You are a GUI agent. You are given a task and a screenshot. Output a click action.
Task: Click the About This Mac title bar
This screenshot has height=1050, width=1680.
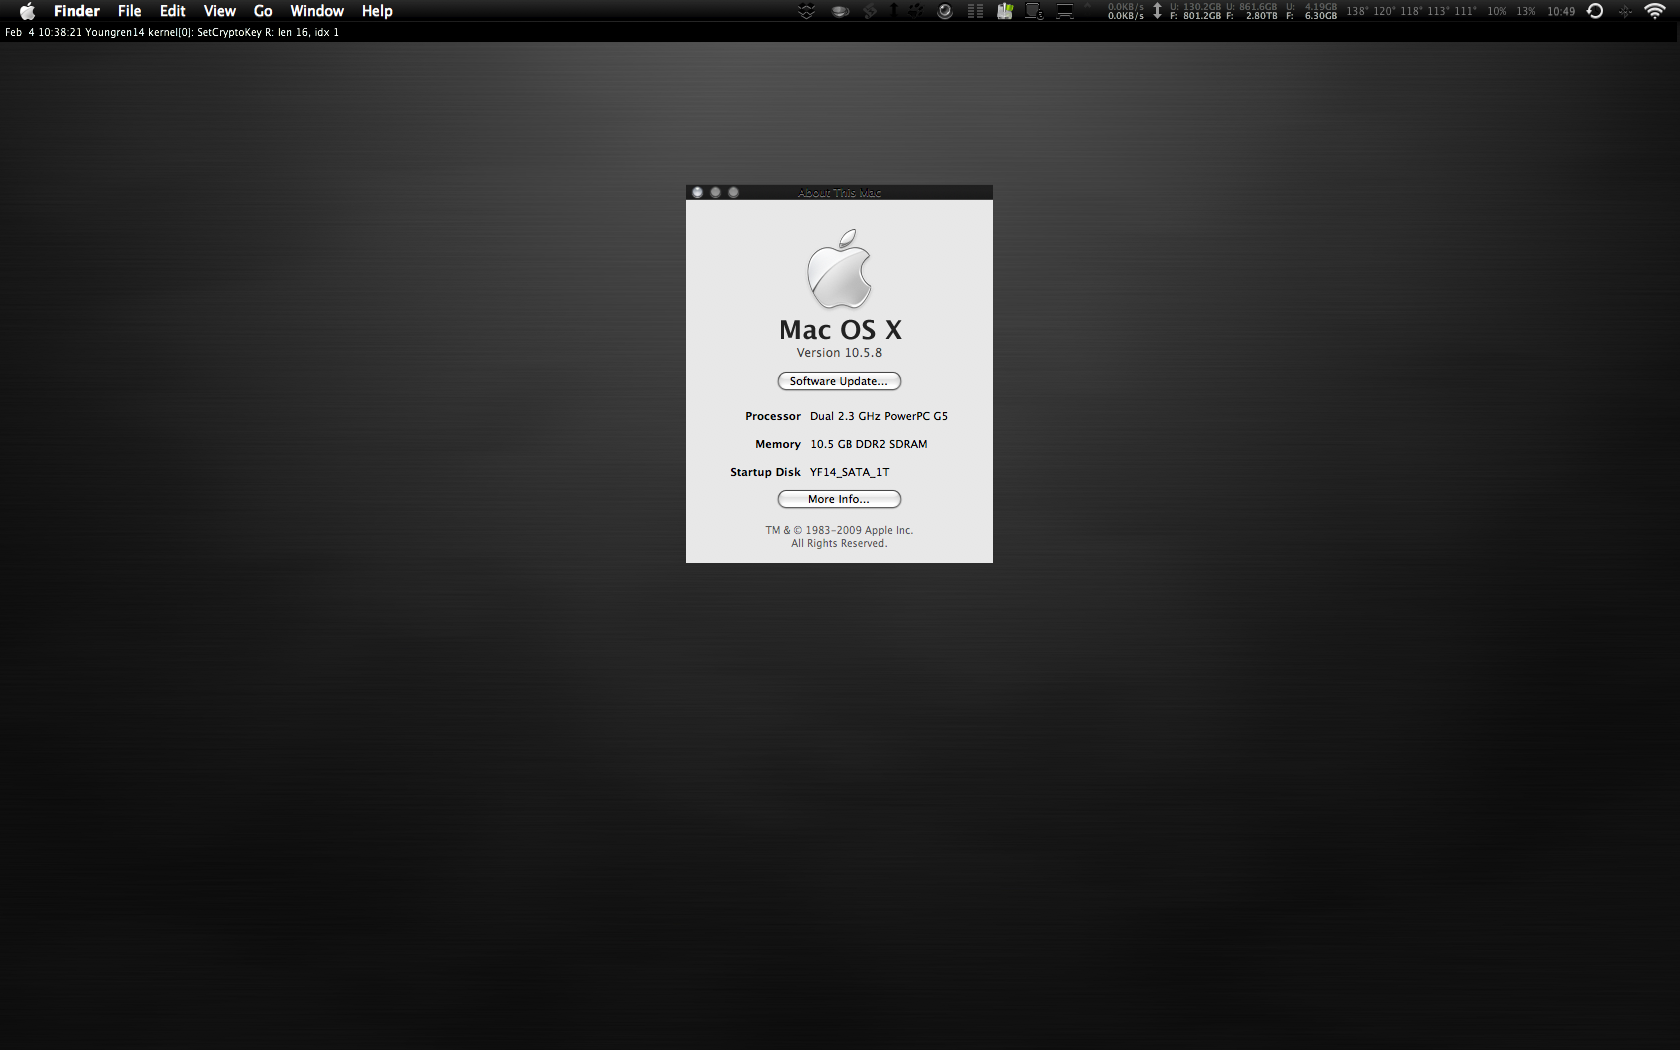click(839, 192)
